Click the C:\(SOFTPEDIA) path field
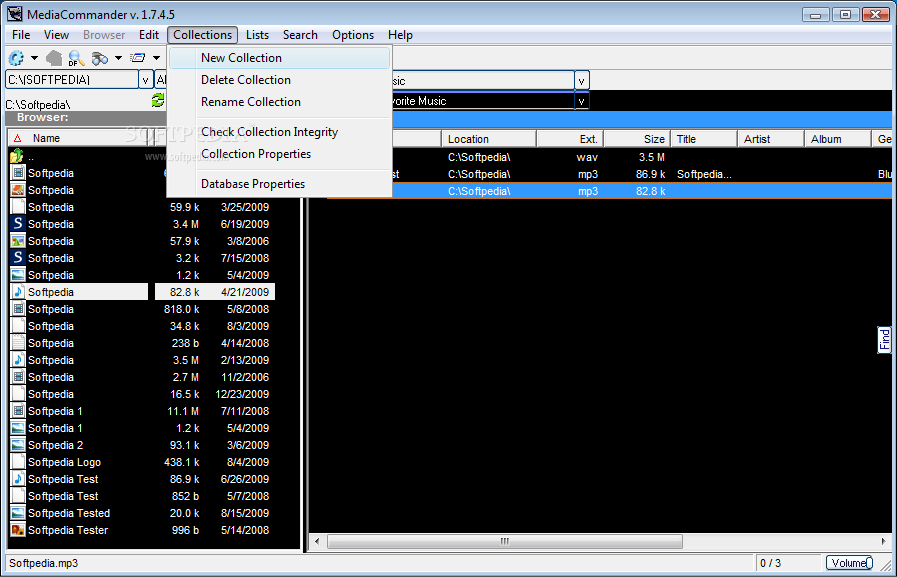Screen dimensions: 897x577 (72, 79)
